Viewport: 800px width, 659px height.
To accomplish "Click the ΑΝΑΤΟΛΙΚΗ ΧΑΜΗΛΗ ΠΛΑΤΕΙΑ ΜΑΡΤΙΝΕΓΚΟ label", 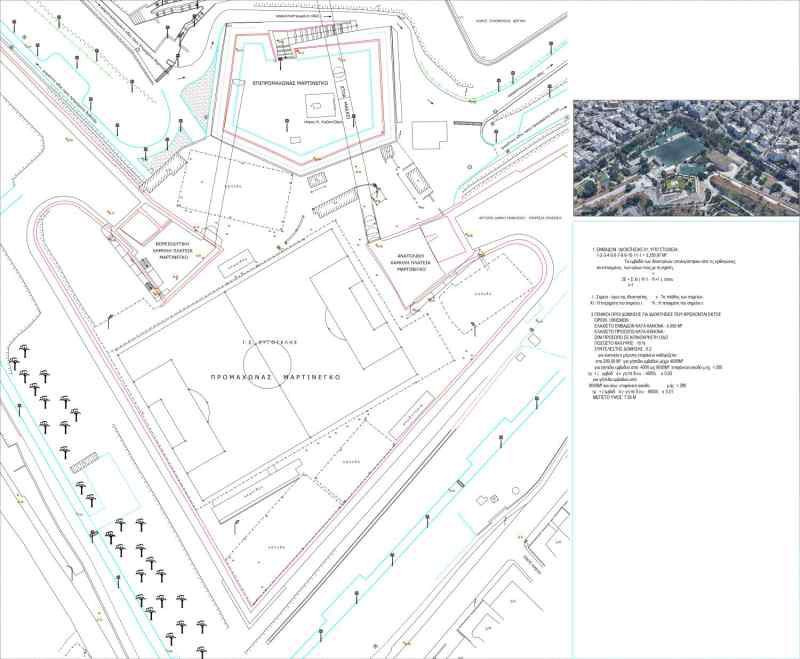I will point(411,262).
